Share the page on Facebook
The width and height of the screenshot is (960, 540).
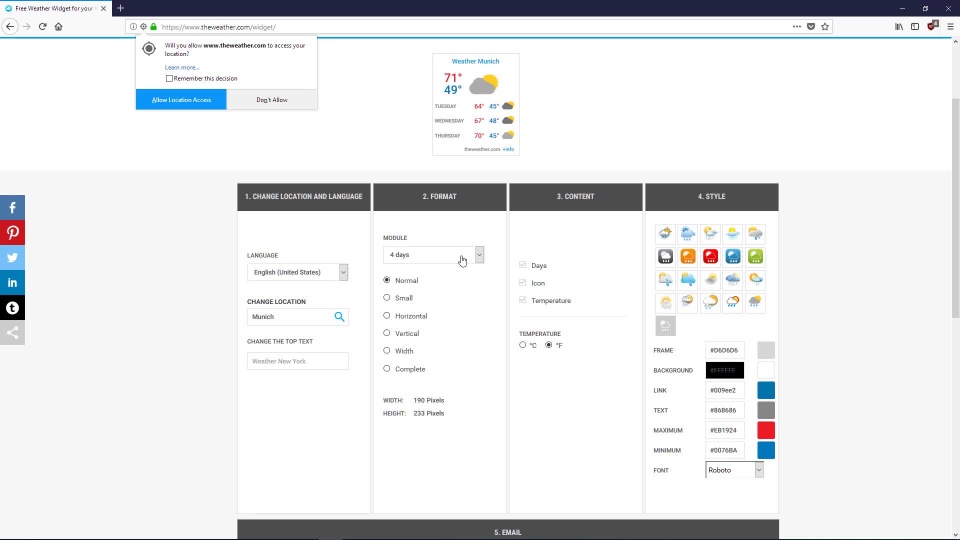pos(12,208)
